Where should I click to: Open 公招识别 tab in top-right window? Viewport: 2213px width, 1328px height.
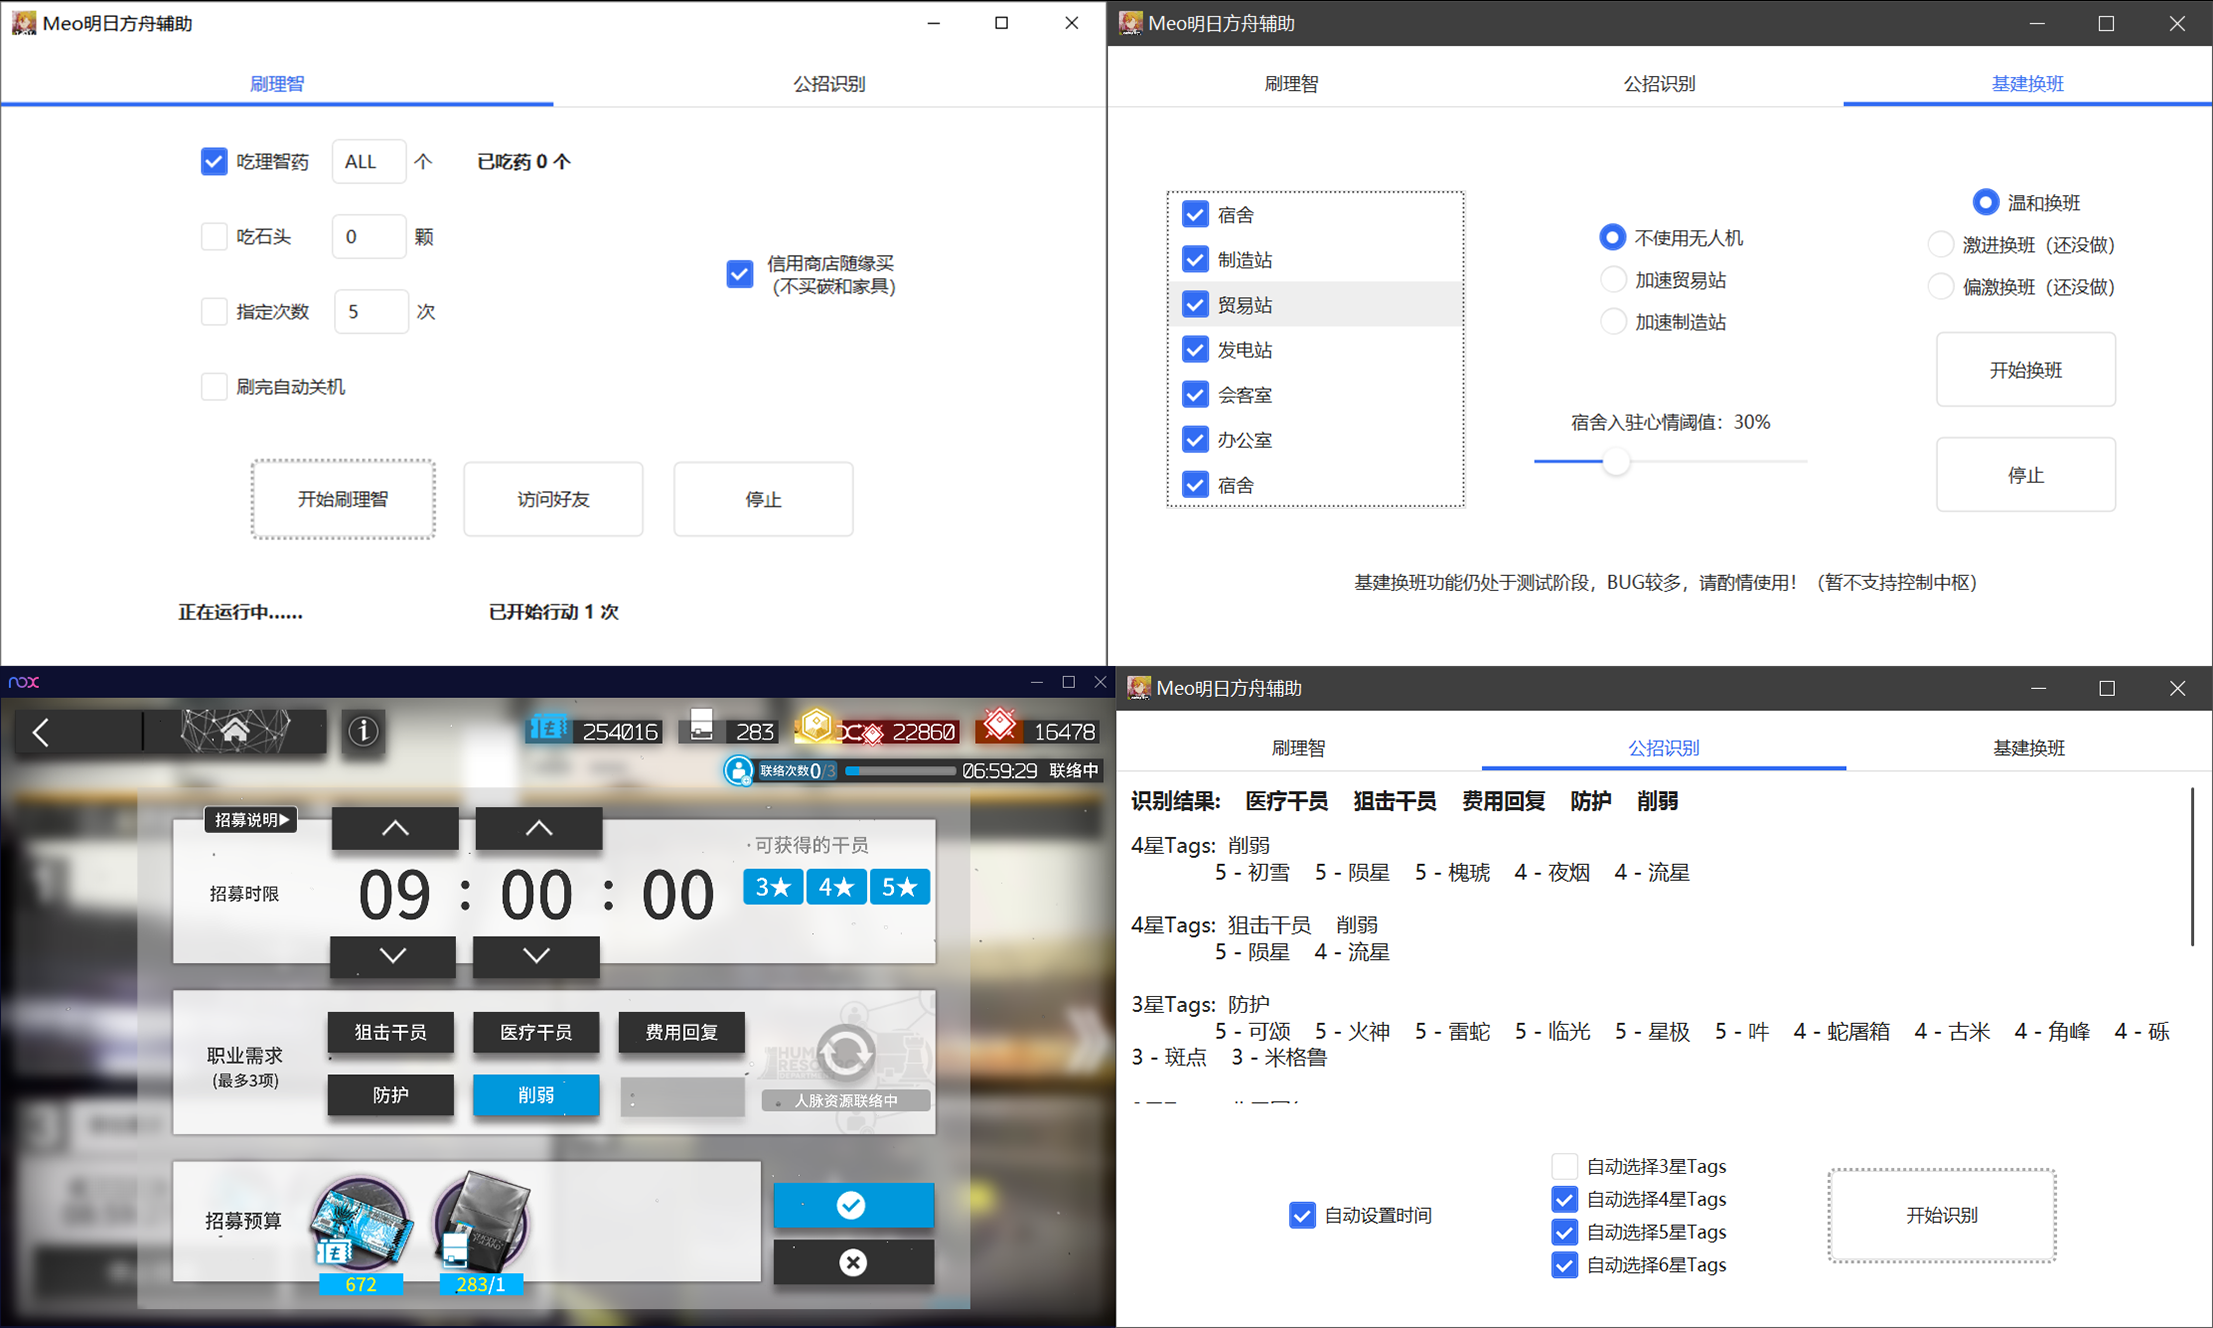coord(1659,84)
